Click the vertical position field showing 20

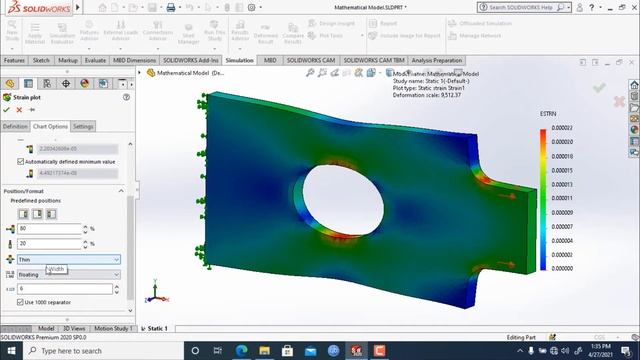49,244
